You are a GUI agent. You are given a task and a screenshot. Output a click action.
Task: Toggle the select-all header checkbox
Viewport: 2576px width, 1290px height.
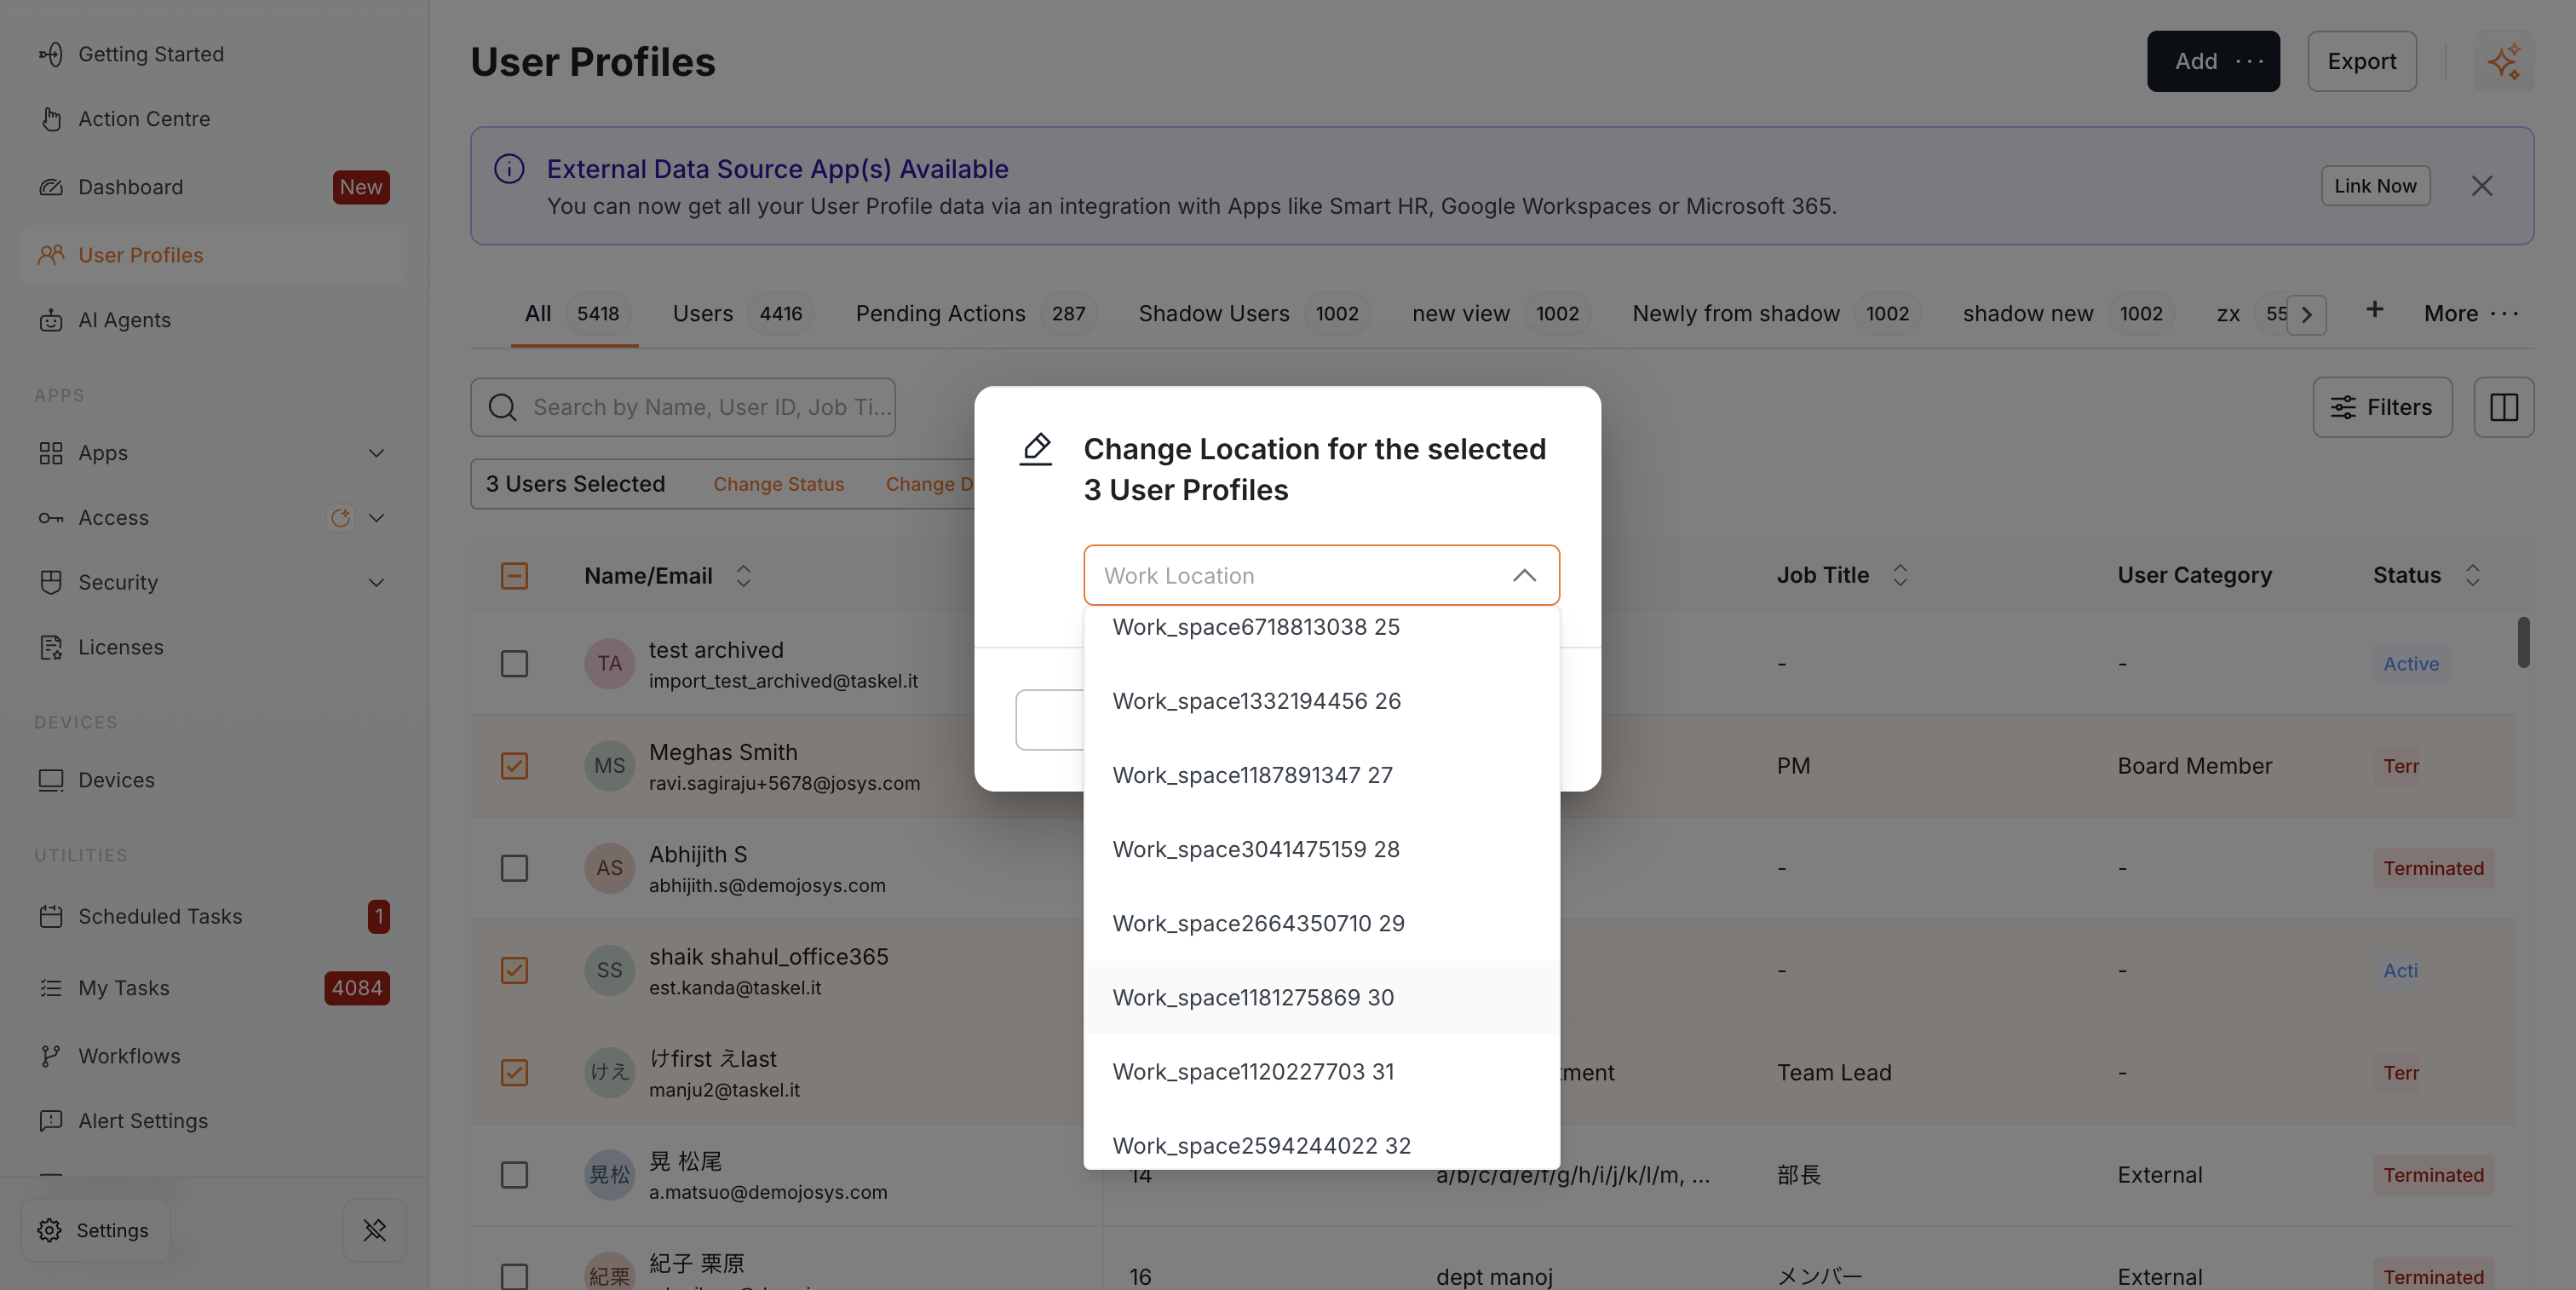coord(514,576)
